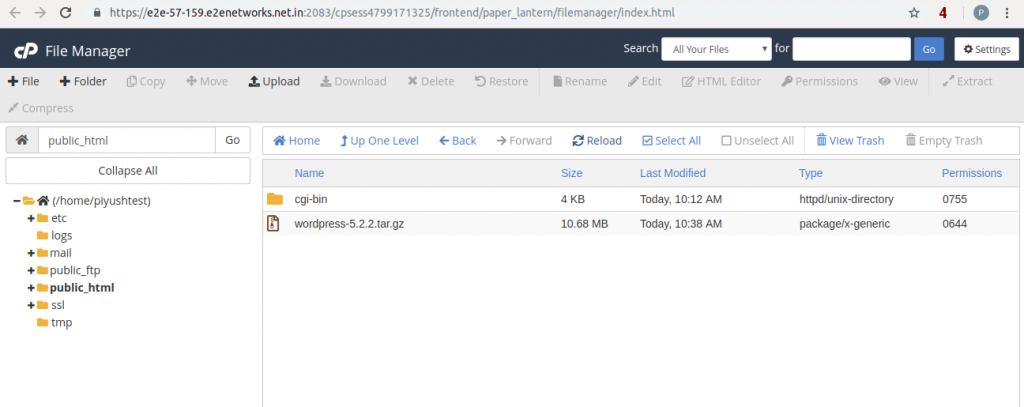Click browser reload button
Viewport: 1024px width, 407px height.
coord(65,12)
